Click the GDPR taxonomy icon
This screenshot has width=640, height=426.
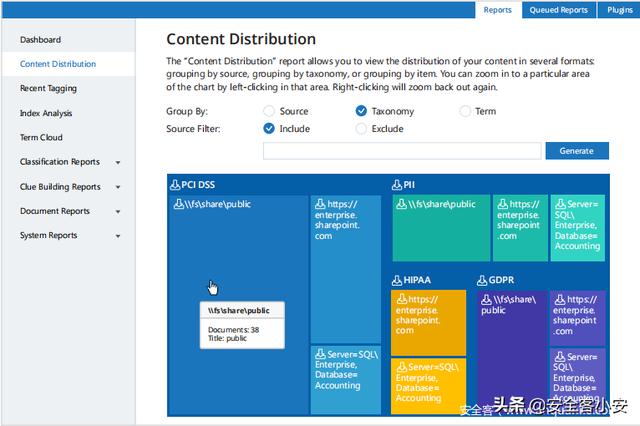point(482,280)
